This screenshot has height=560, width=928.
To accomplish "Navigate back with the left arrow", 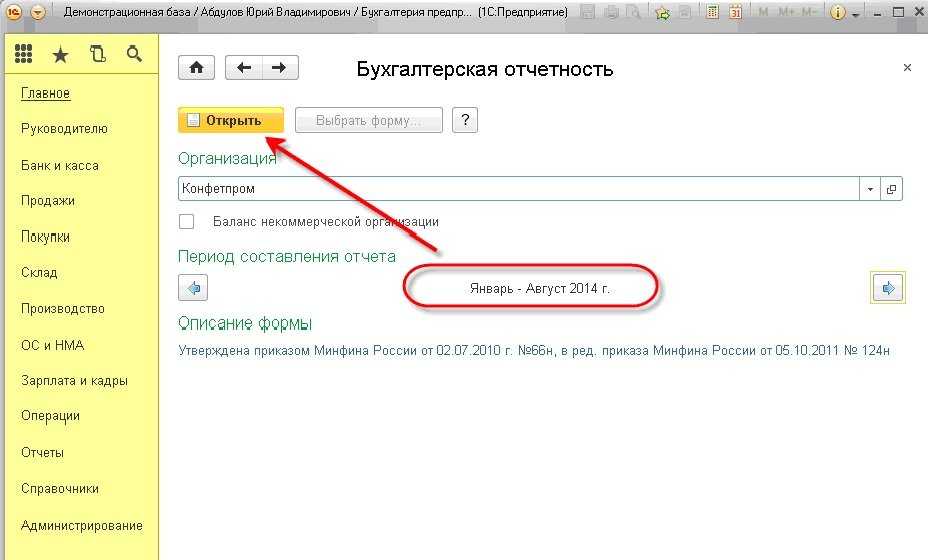I will click(x=243, y=68).
